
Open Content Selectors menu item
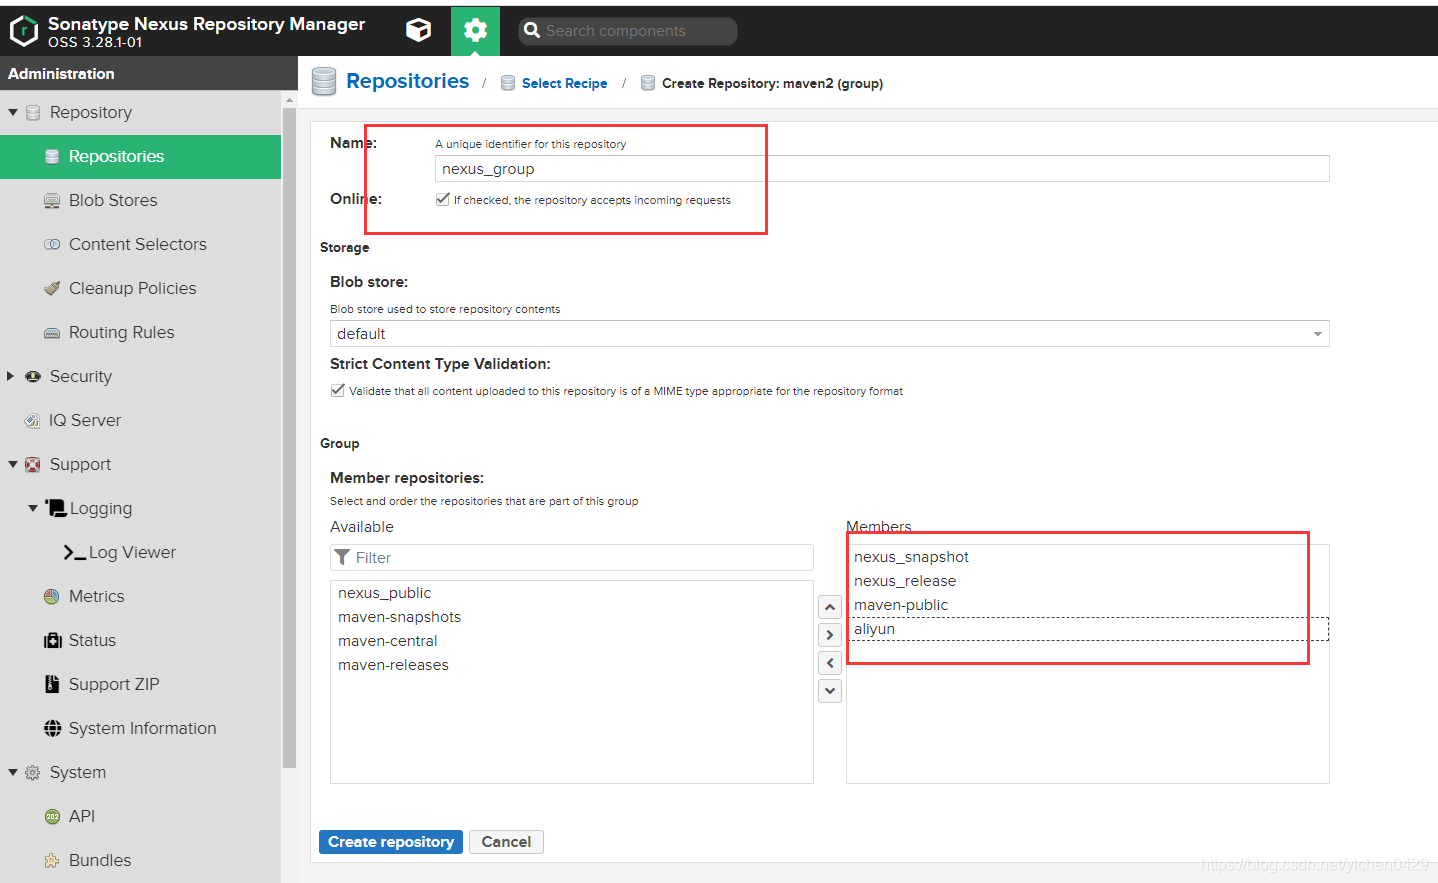140,245
